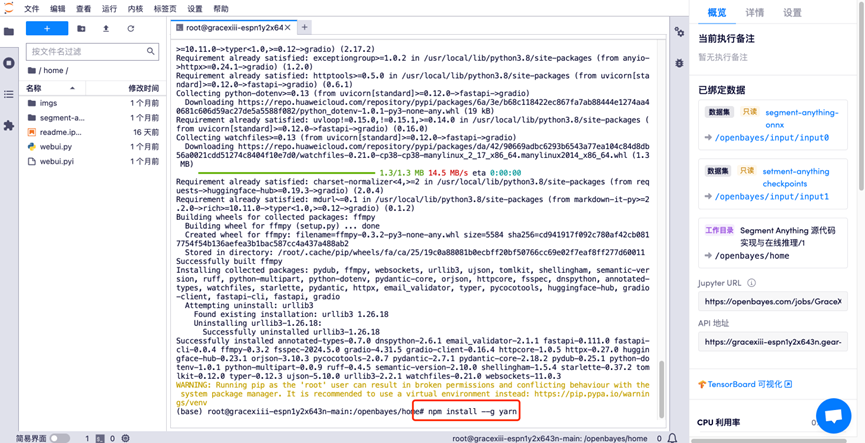Click the search magnifier in file filter
Screen dimensions: 865x443
pos(151,51)
